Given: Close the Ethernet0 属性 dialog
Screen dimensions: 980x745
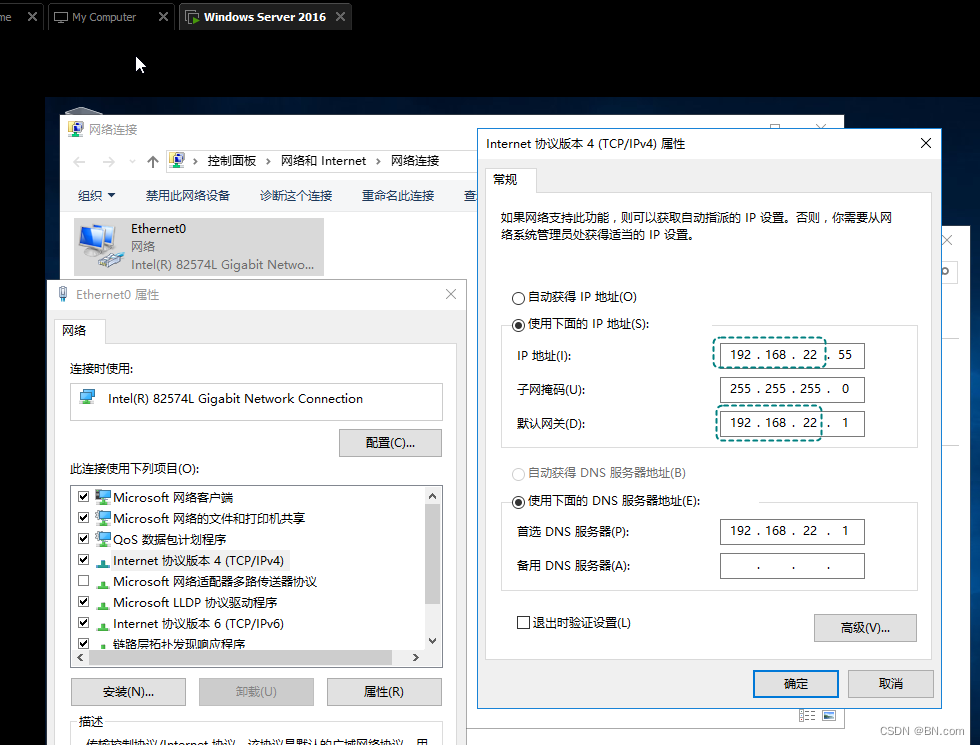Looking at the screenshot, I should (x=451, y=294).
